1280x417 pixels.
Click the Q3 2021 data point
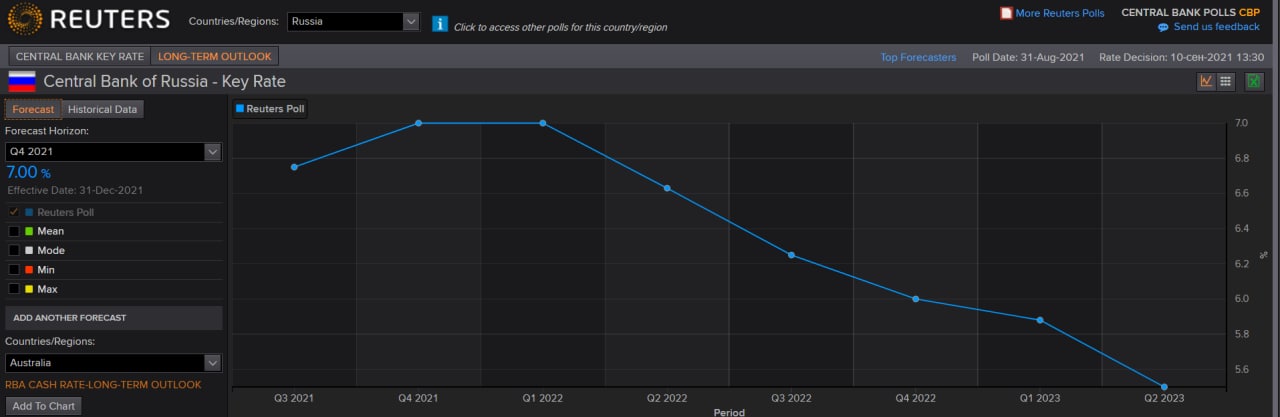(294, 167)
